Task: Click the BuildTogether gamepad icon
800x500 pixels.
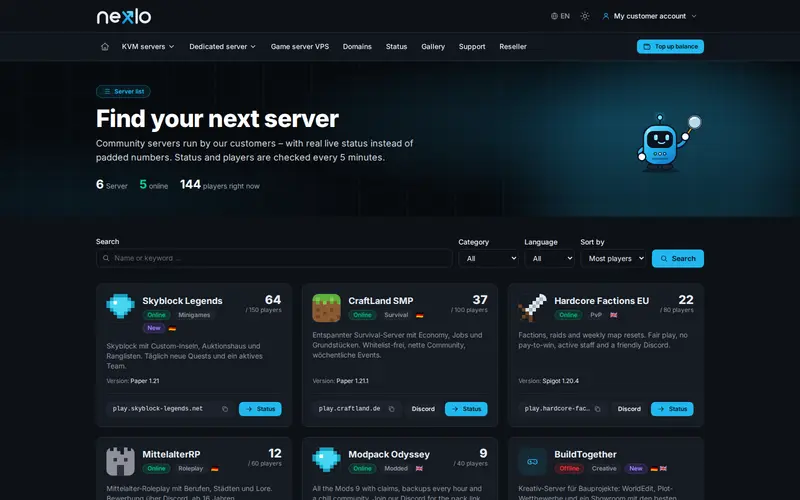Action: coord(533,461)
